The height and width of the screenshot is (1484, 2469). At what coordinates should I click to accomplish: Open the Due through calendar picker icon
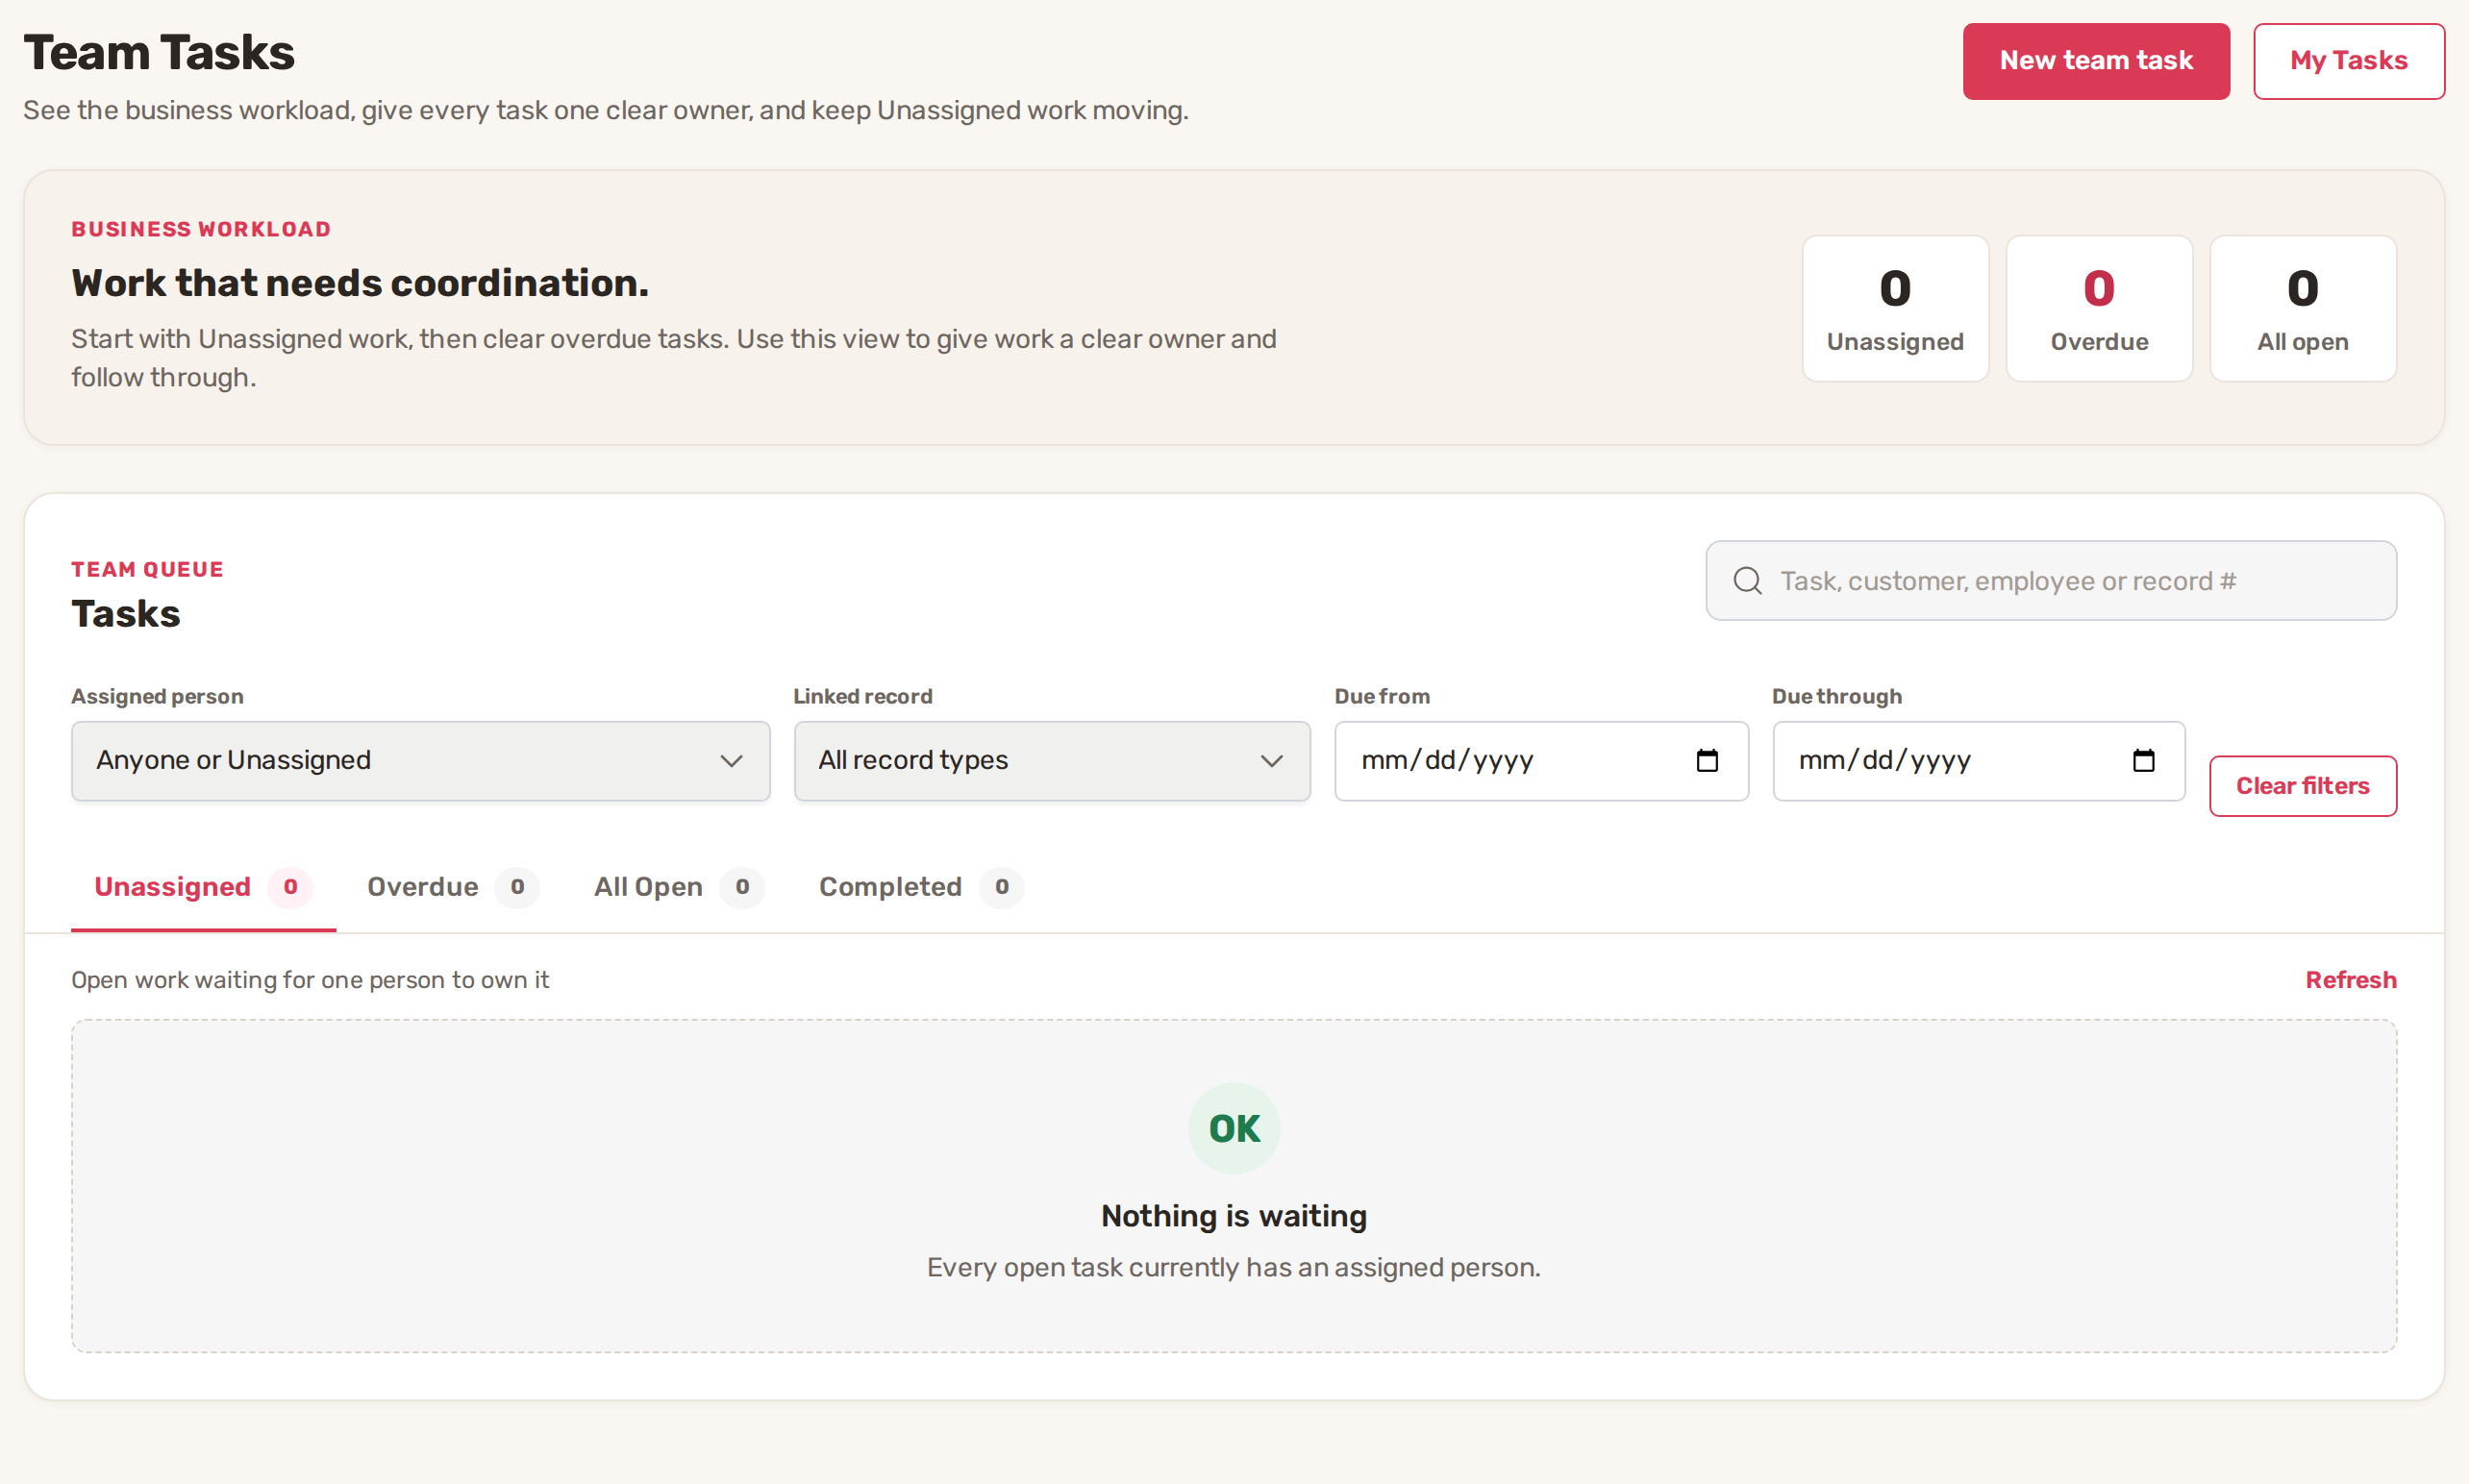(2143, 761)
